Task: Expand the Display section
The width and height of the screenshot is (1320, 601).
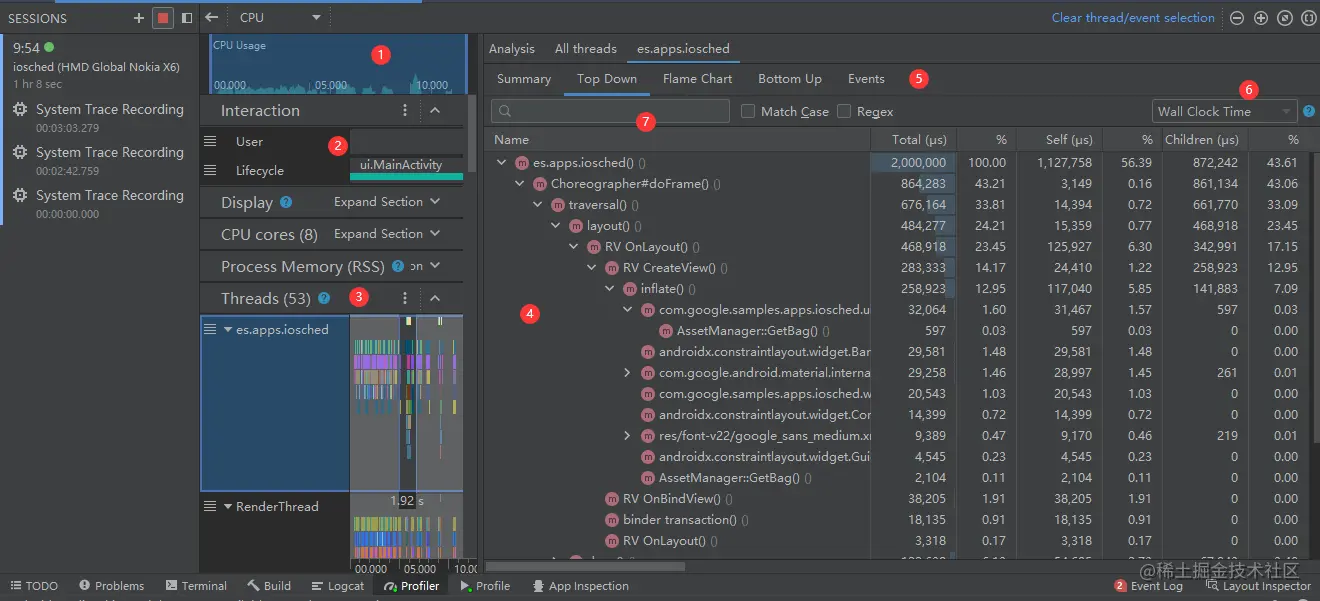Action: [x=387, y=202]
